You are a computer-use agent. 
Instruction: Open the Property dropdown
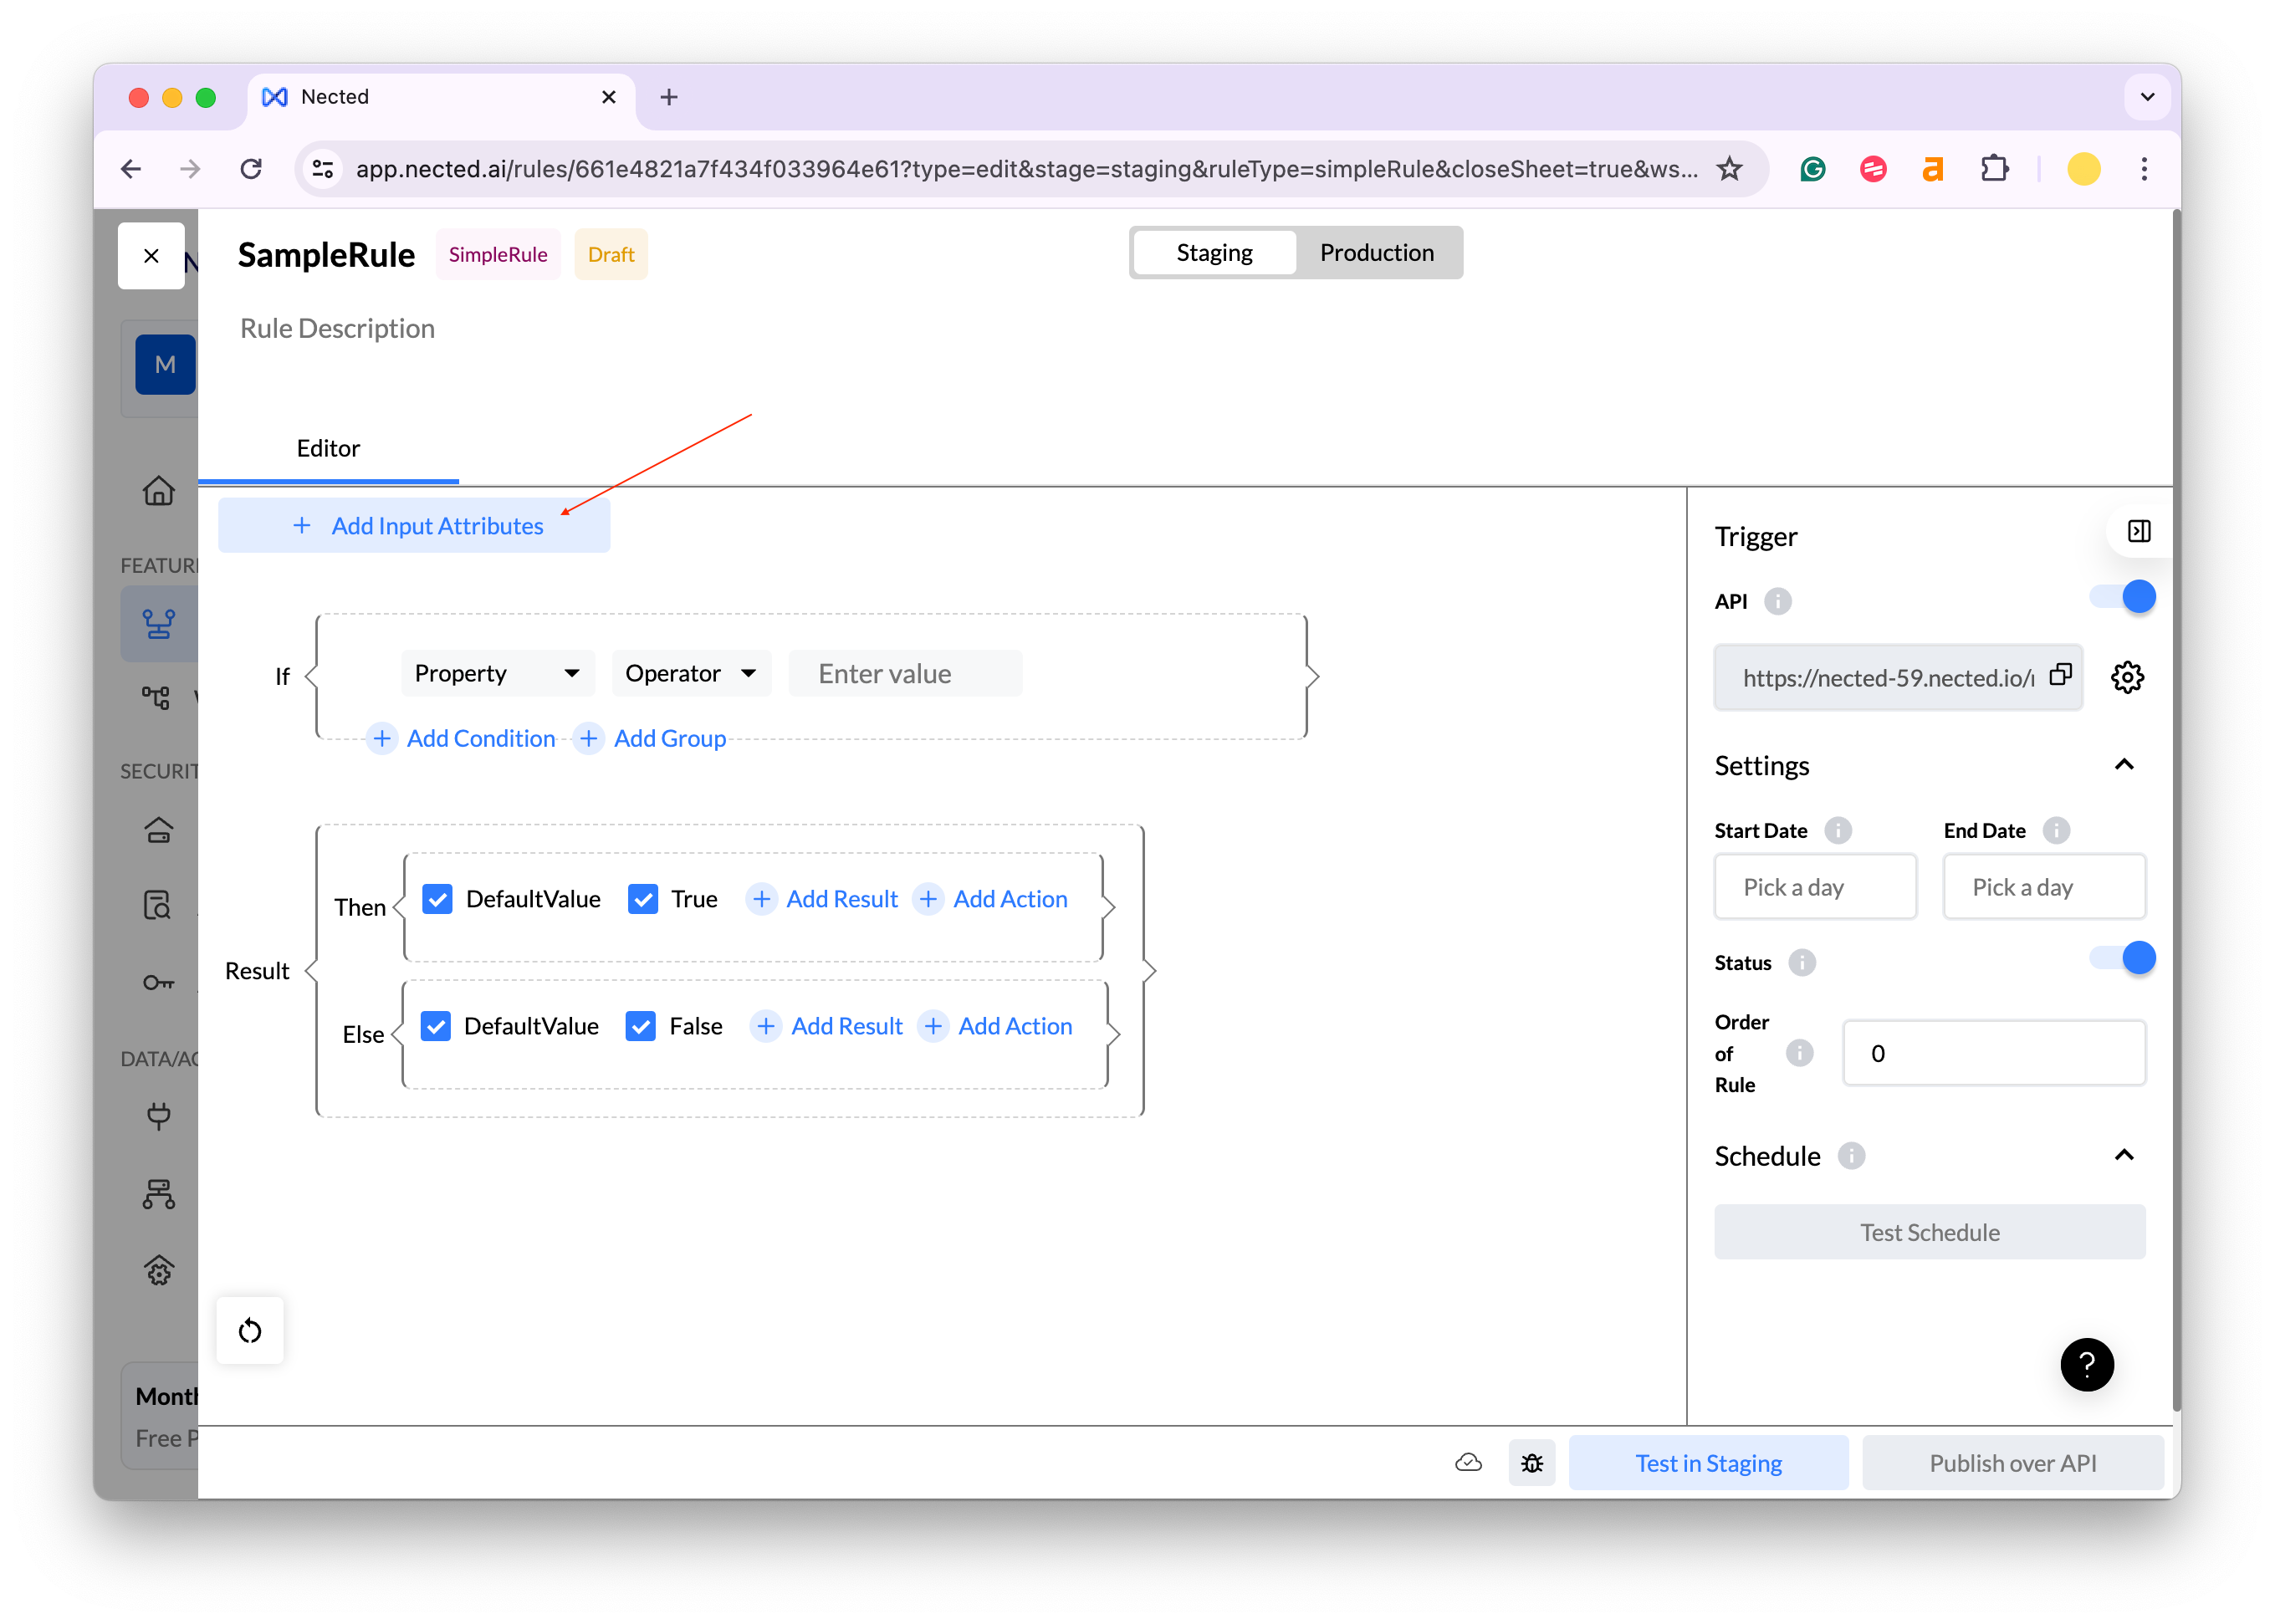[x=497, y=673]
